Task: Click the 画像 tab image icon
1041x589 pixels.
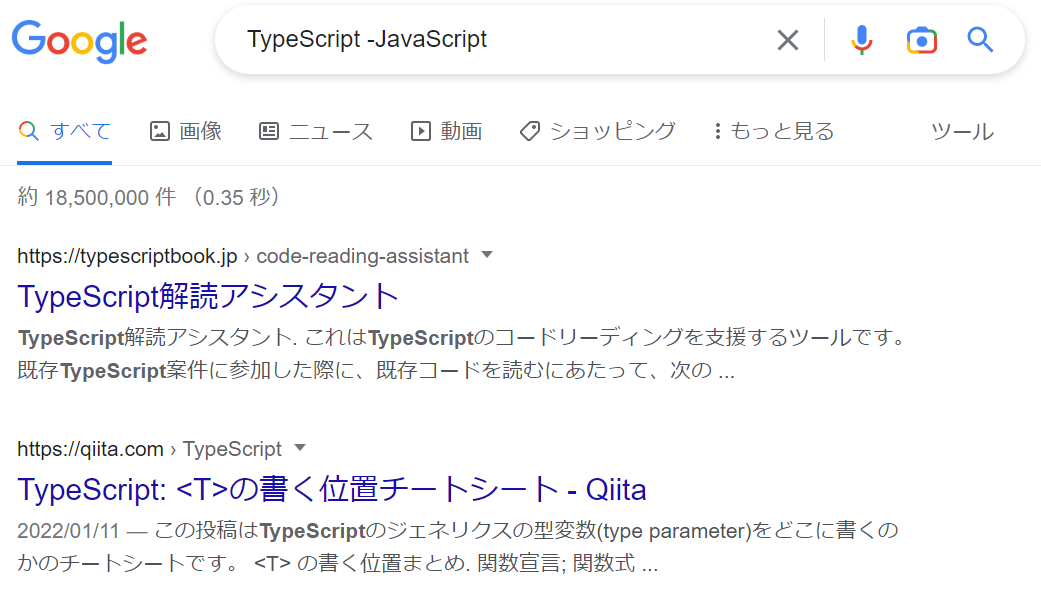Action: click(160, 130)
